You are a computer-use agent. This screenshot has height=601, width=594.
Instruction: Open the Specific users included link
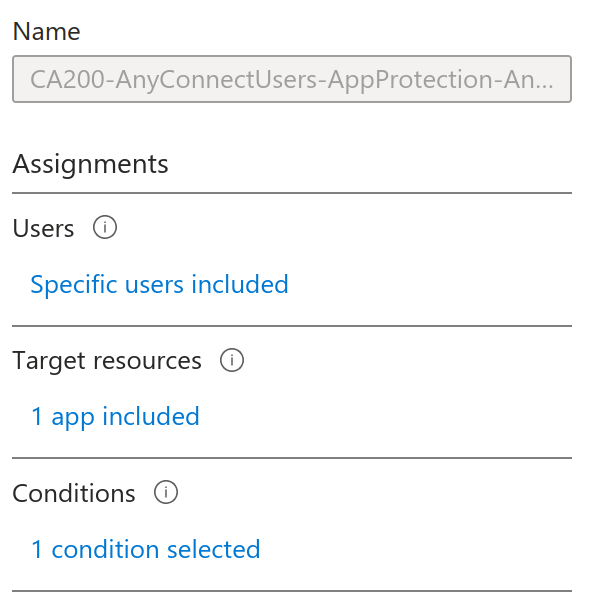click(159, 284)
